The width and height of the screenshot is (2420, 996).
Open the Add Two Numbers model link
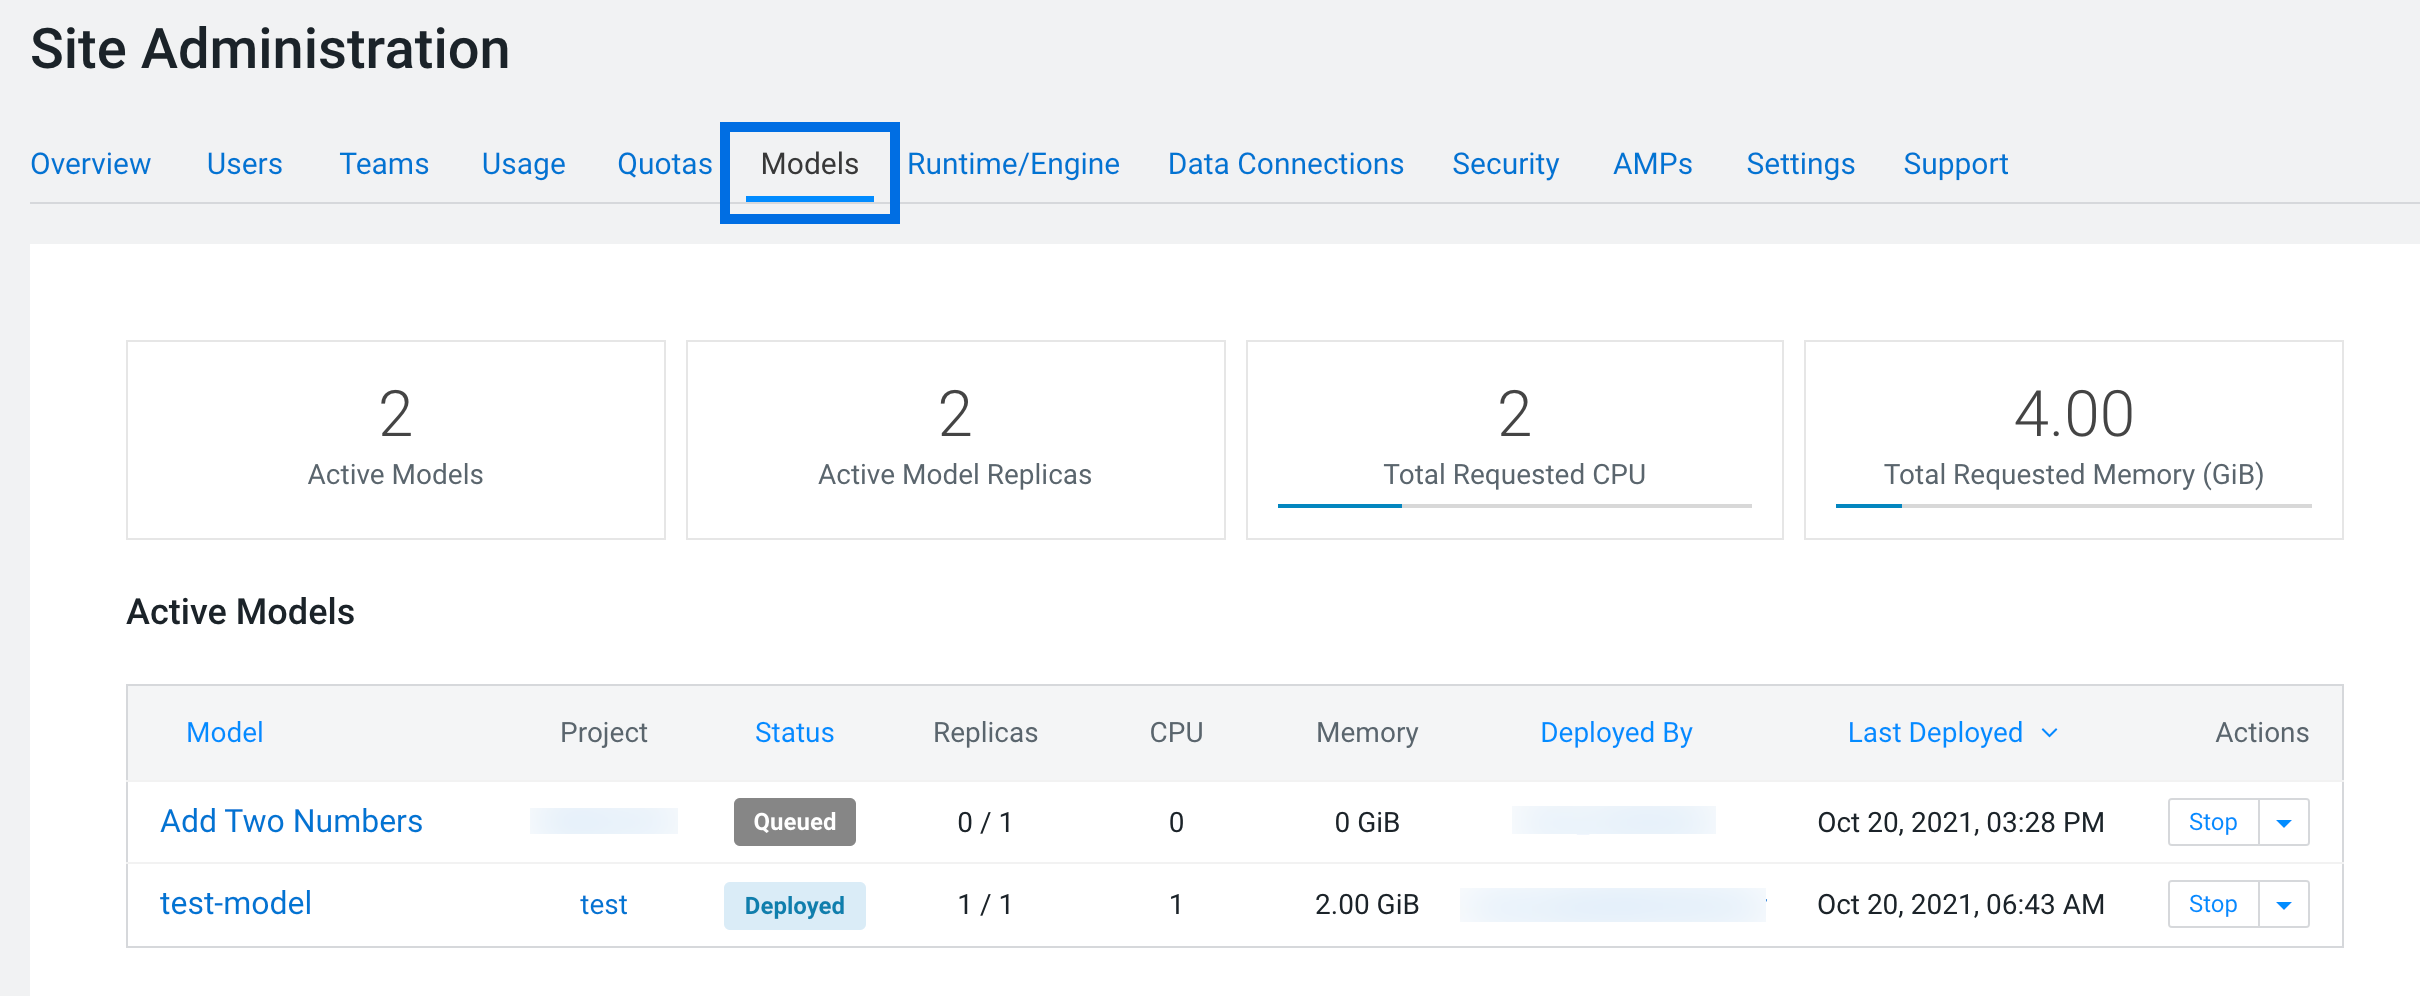pos(291,822)
